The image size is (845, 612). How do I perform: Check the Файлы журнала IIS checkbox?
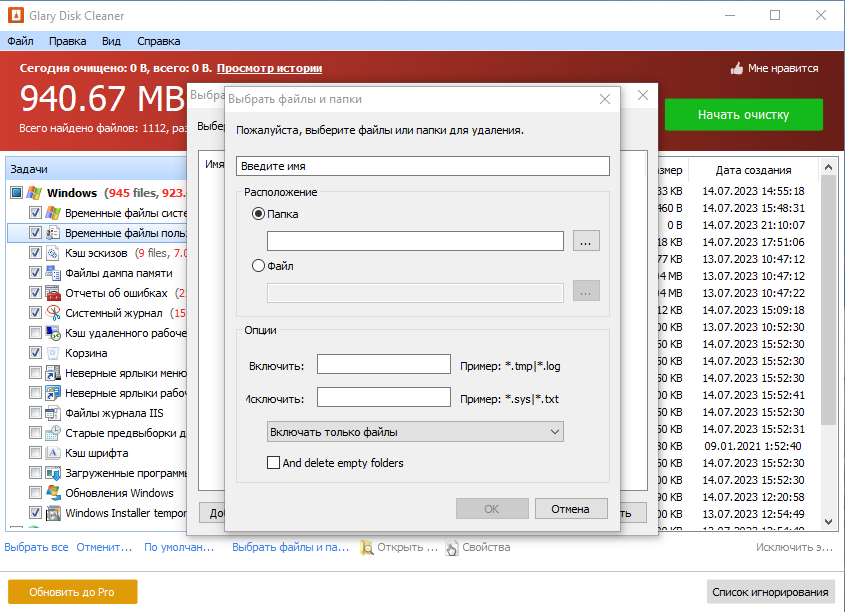(x=35, y=413)
